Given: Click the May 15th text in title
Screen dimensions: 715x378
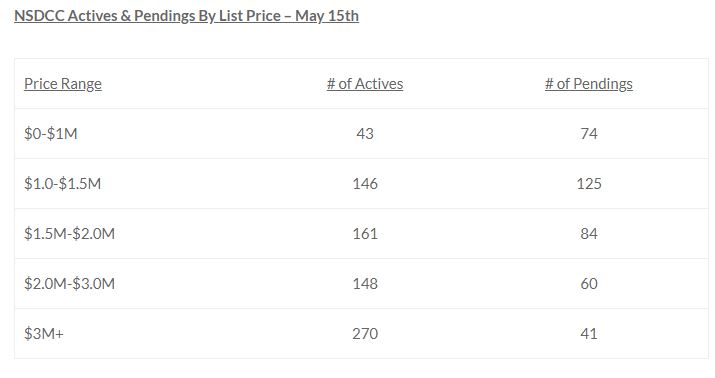Looking at the screenshot, I should [x=327, y=16].
